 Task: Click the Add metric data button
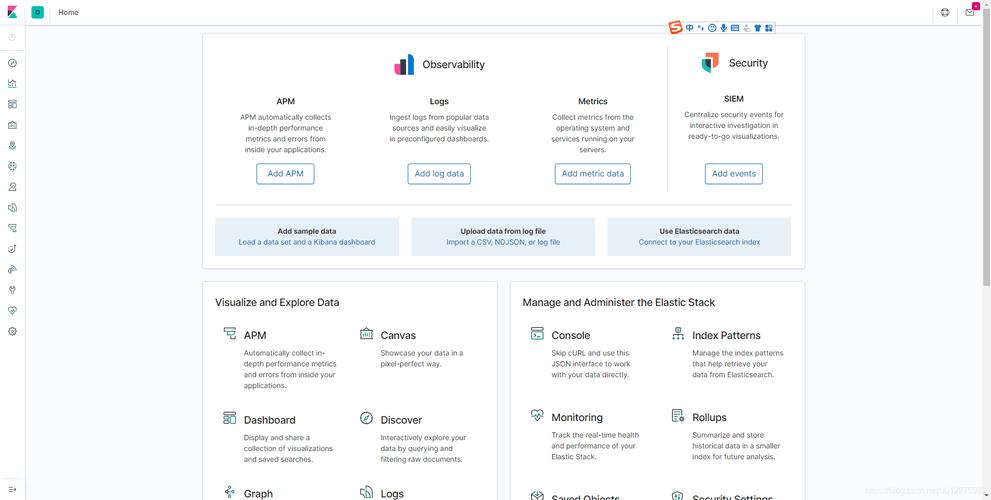[593, 174]
